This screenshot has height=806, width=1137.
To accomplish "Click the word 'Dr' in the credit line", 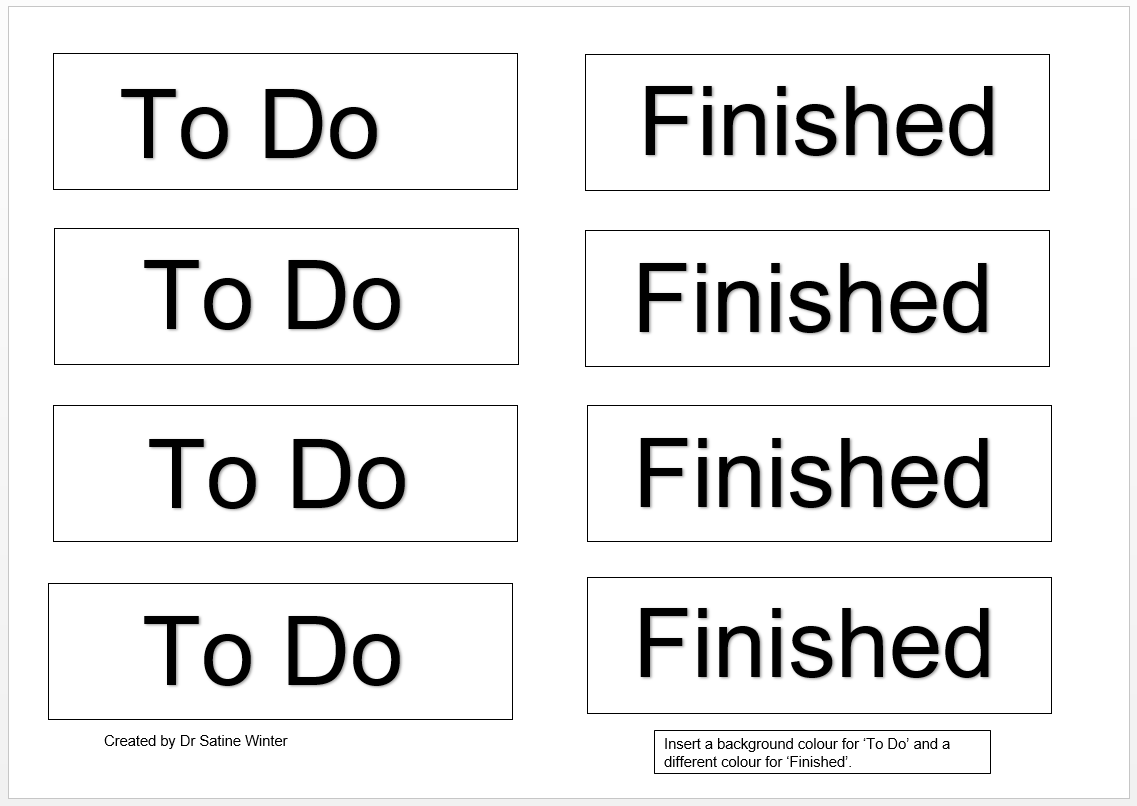I will (x=188, y=741).
